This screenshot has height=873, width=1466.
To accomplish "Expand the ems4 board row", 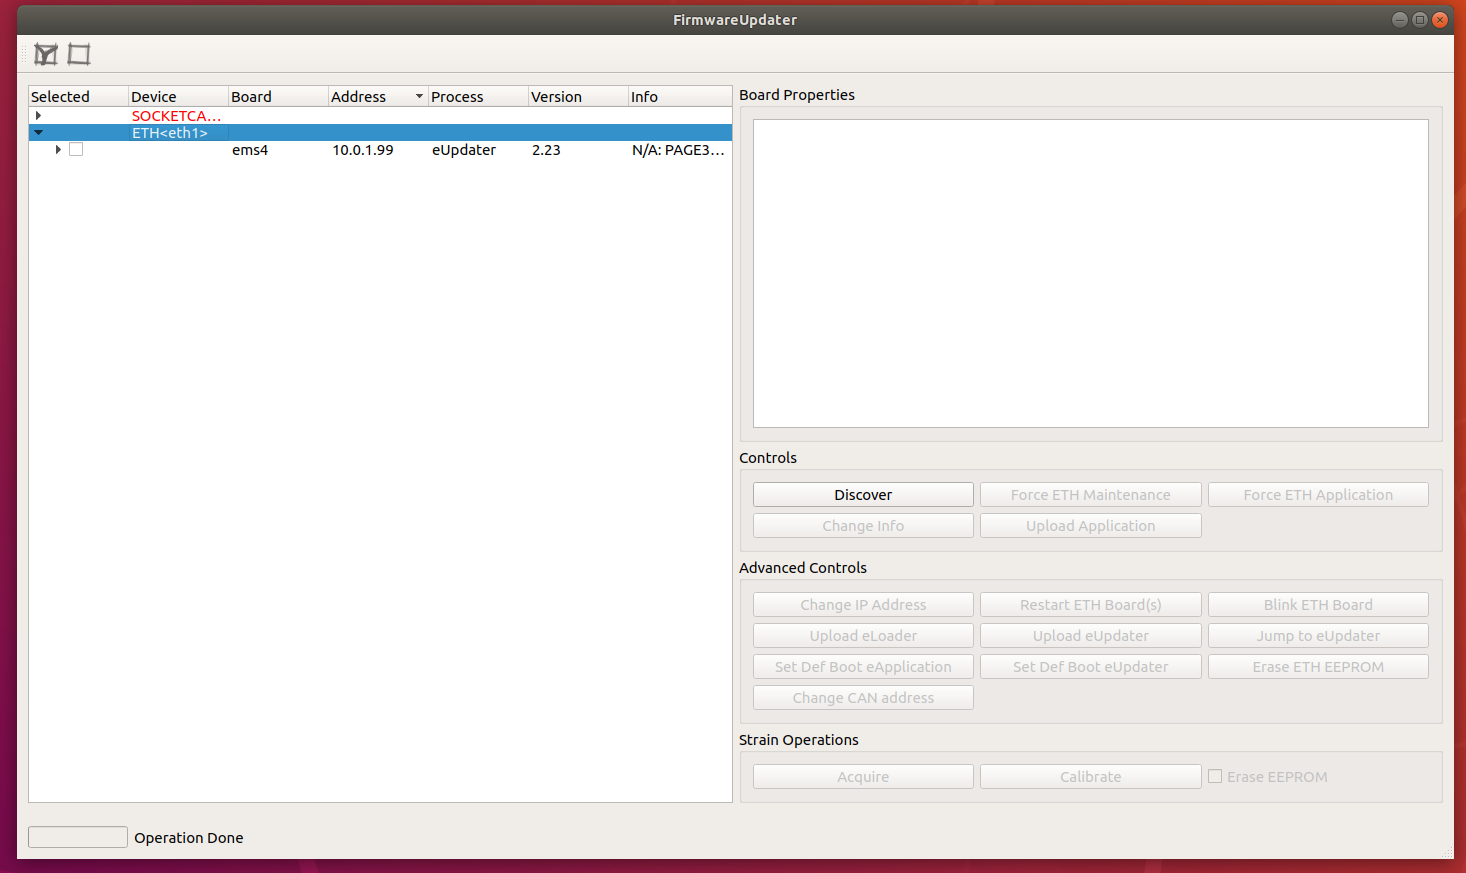I will (x=57, y=149).
